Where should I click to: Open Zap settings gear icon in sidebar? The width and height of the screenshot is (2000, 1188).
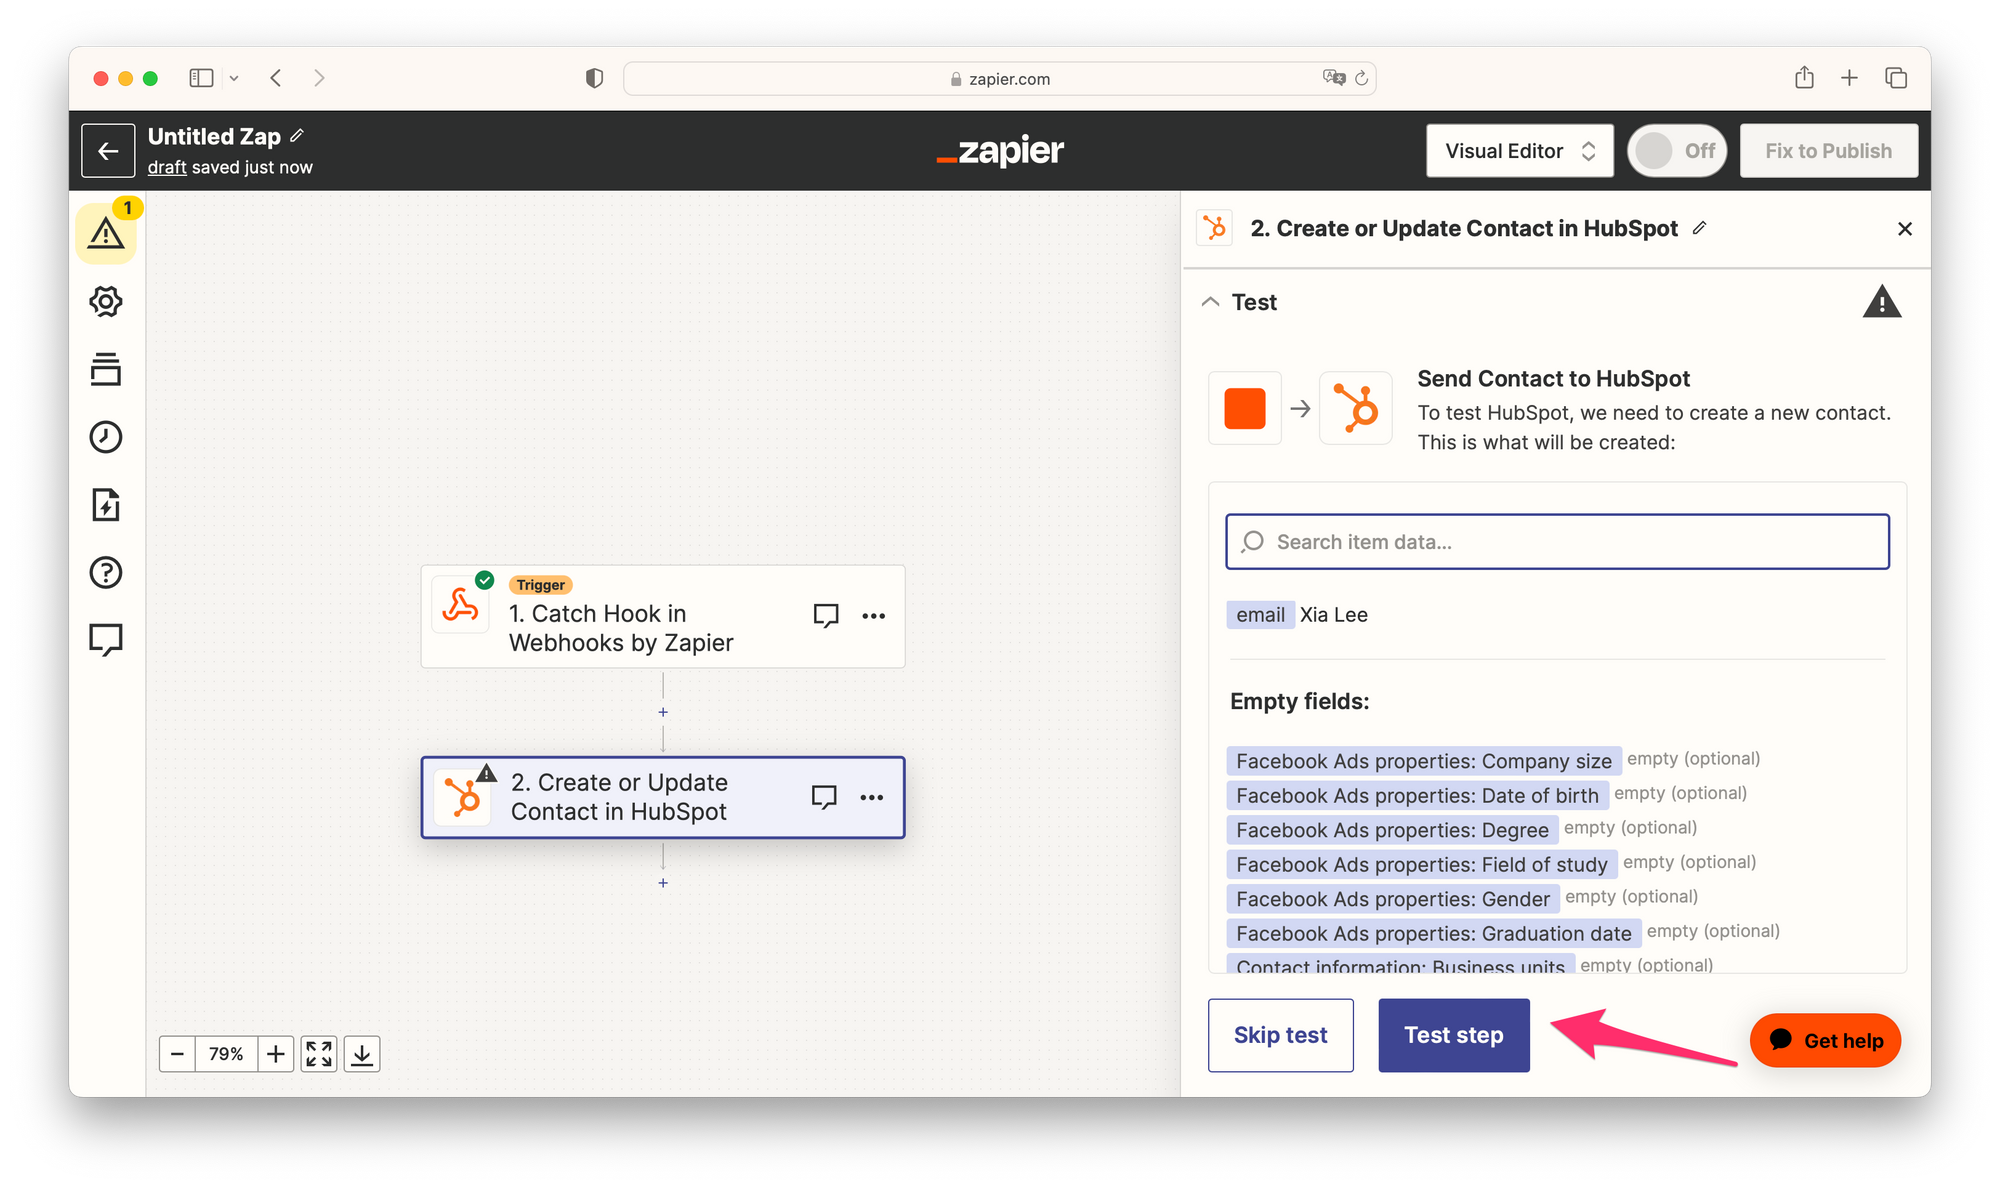tap(106, 301)
